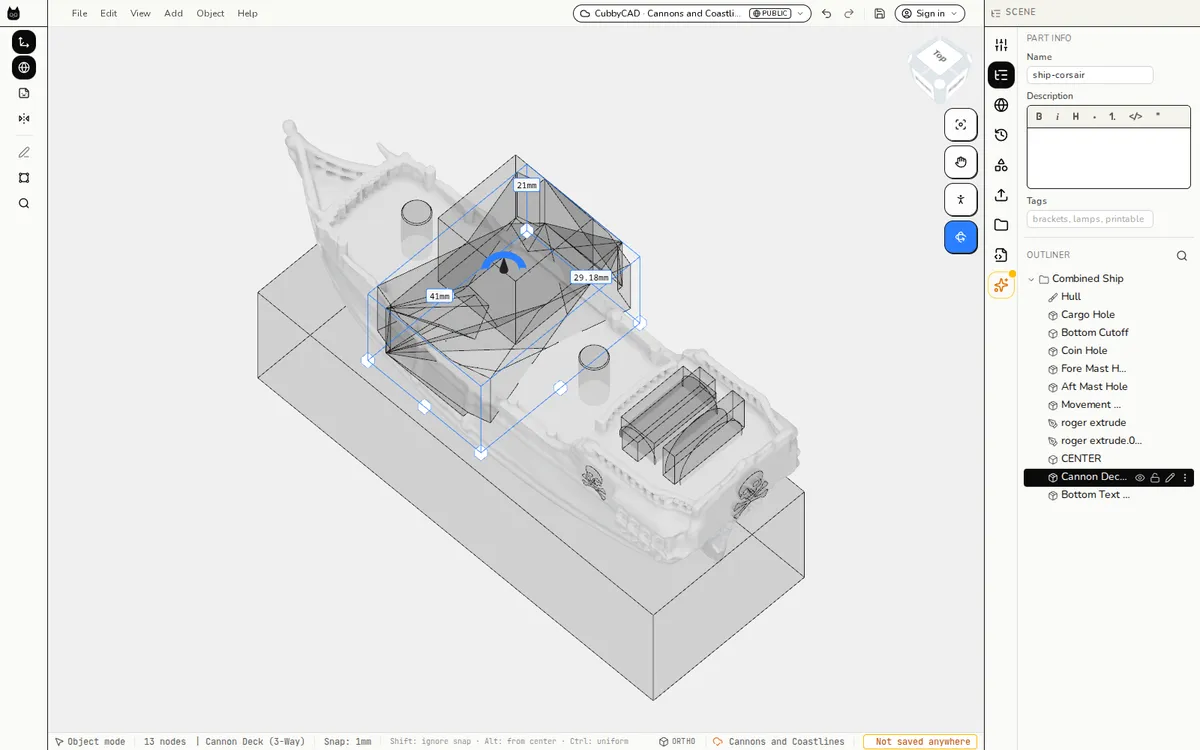1200x750 pixels.
Task: Click the undo arrow in top bar
Action: coord(826,13)
